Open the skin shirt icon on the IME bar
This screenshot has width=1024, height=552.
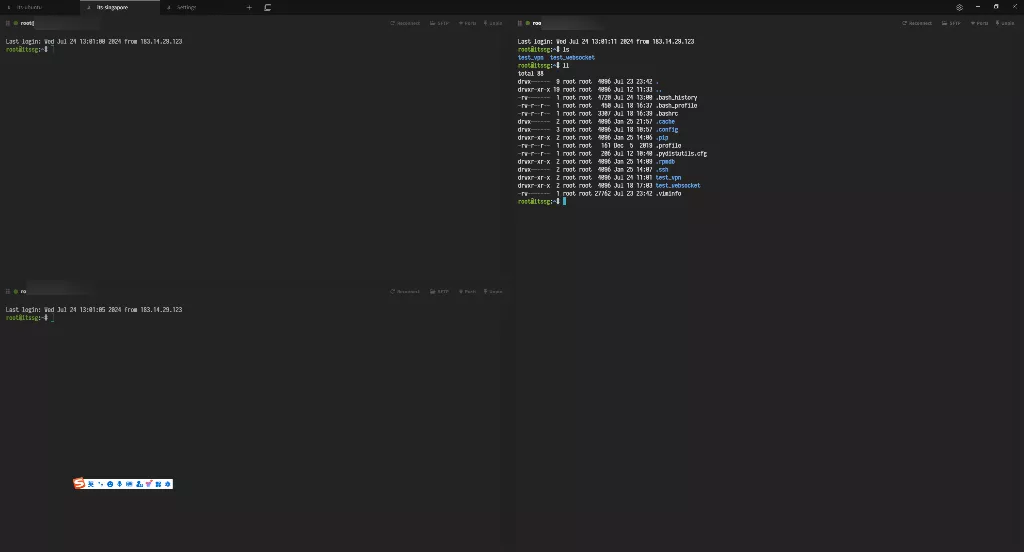click(x=148, y=484)
